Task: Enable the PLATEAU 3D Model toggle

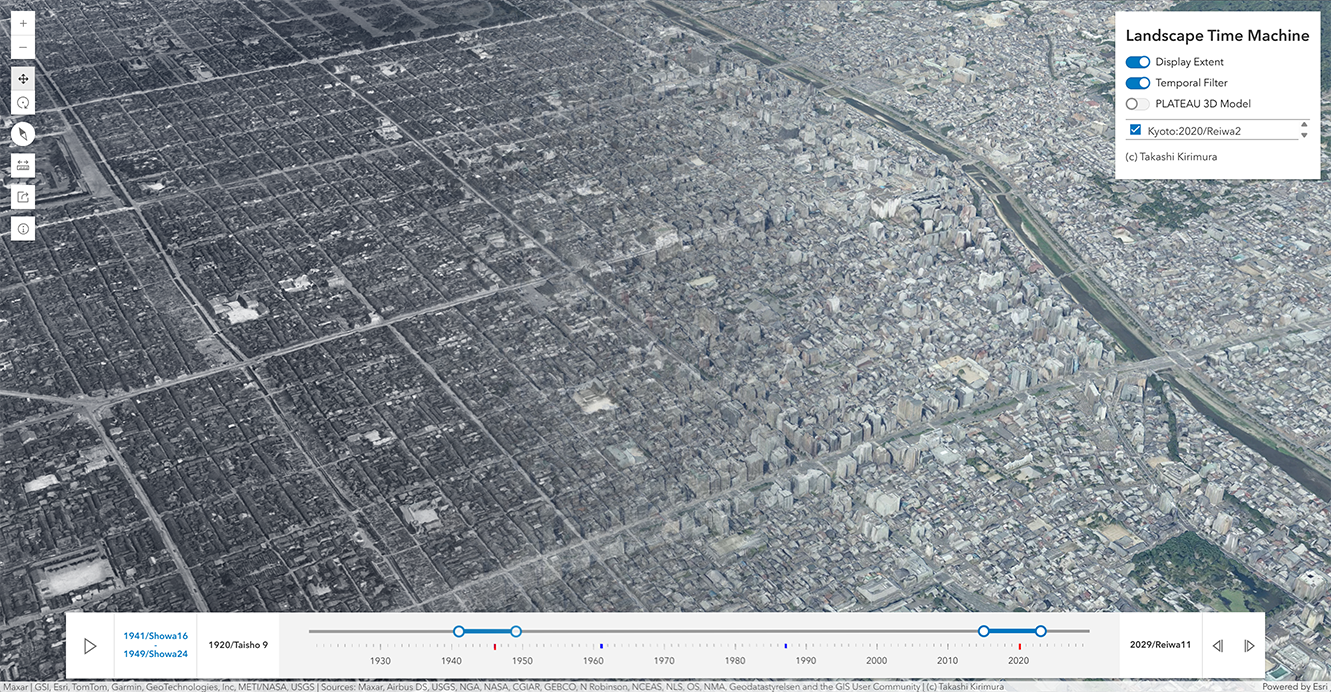Action: click(1137, 104)
